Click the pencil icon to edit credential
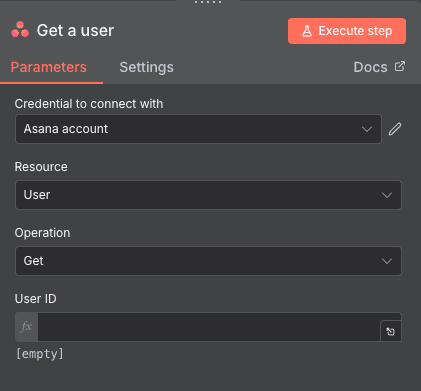 click(395, 129)
